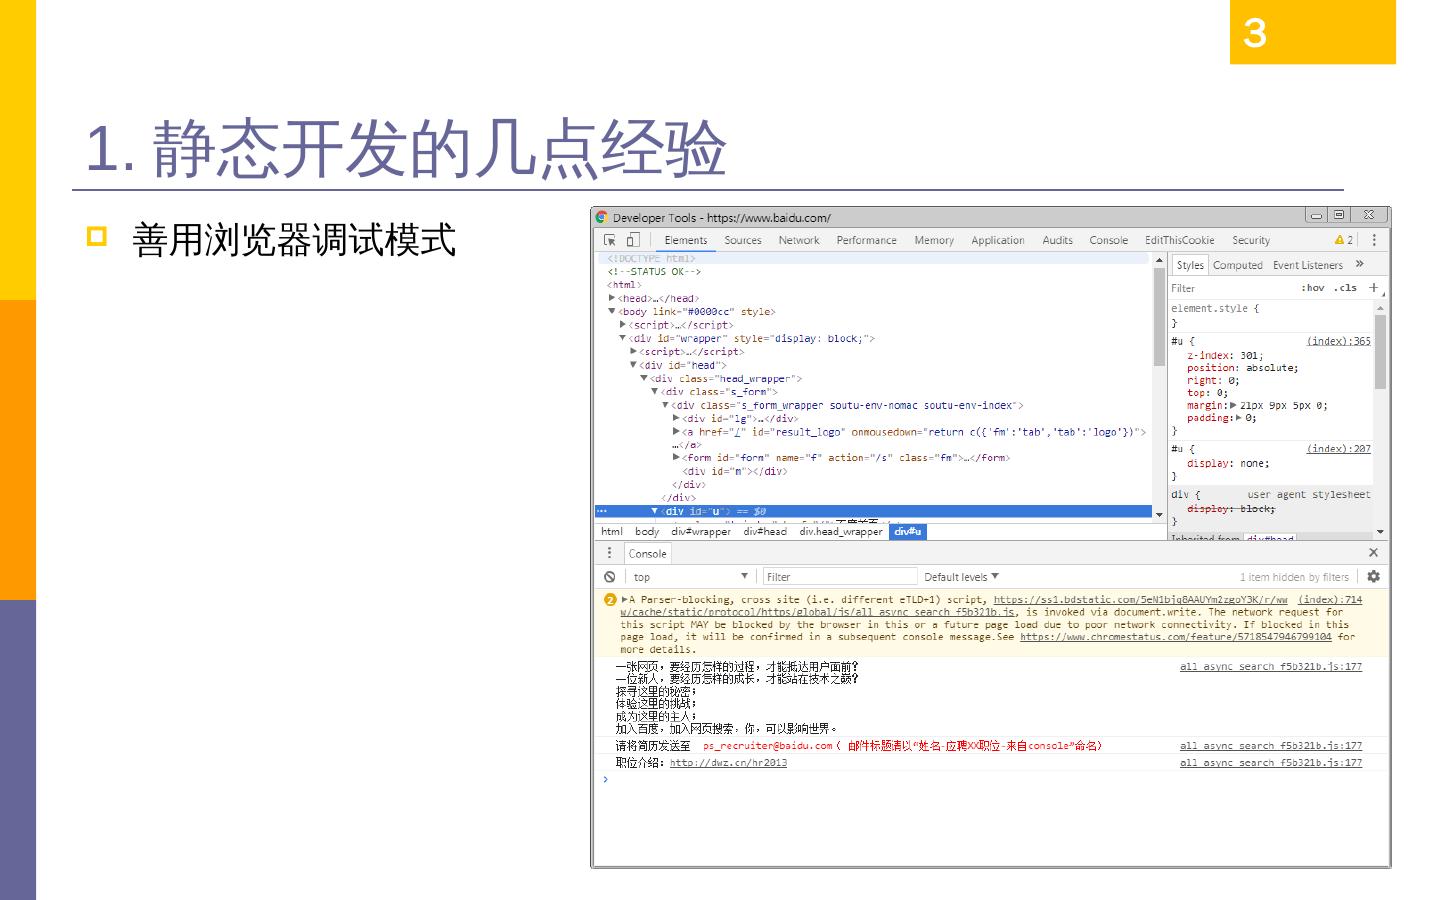Expand the form id="form" node
This screenshot has height=900, width=1440.
coord(677,458)
